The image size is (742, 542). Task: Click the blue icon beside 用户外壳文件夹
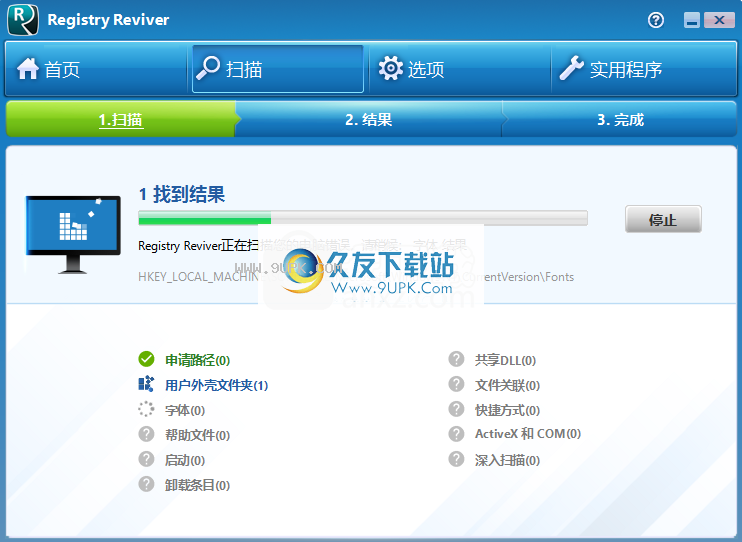coord(146,384)
